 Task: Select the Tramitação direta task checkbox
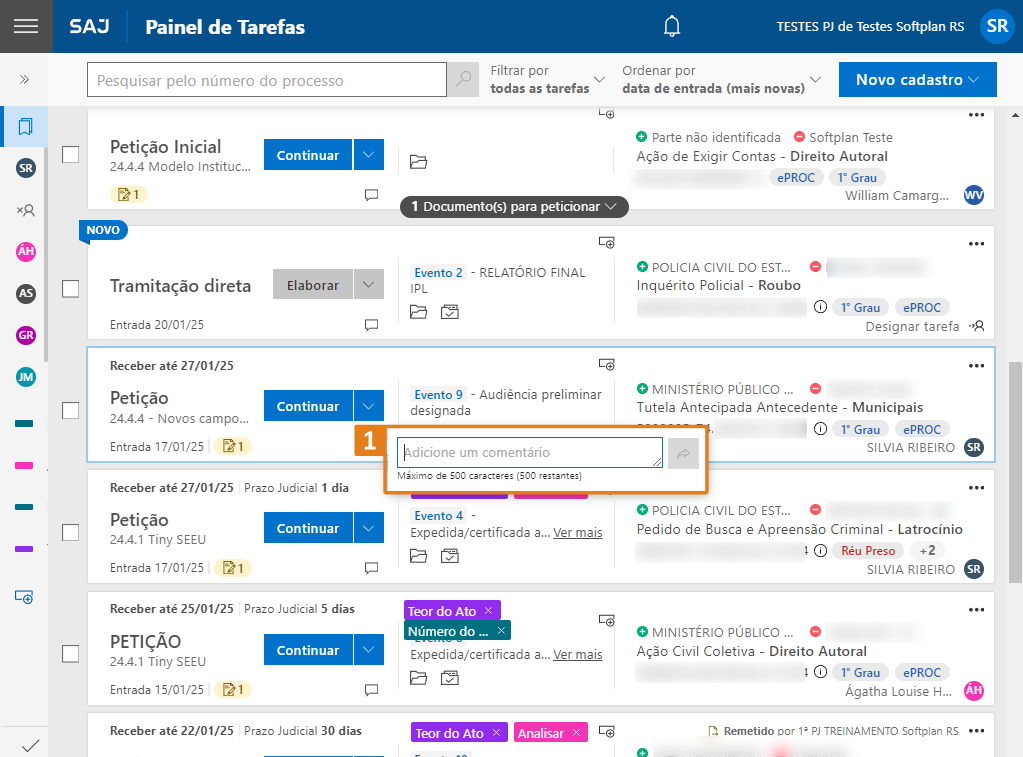70,290
